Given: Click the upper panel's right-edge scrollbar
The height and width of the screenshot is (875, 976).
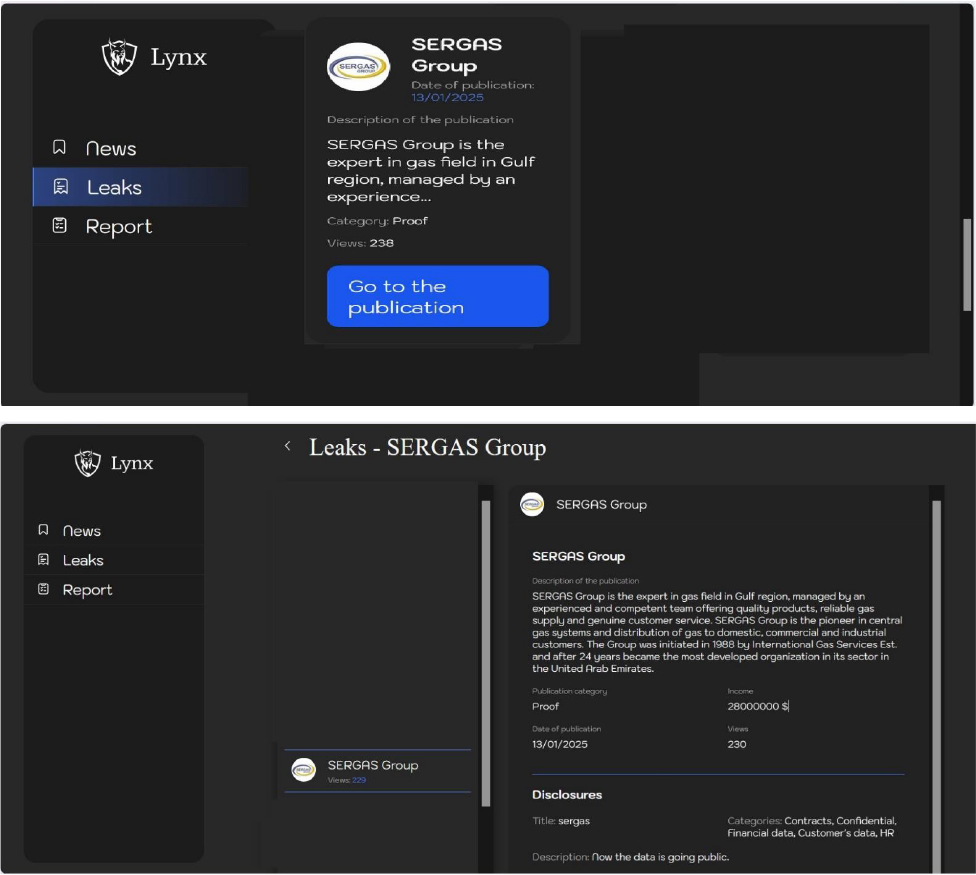Looking at the screenshot, I should (x=967, y=264).
